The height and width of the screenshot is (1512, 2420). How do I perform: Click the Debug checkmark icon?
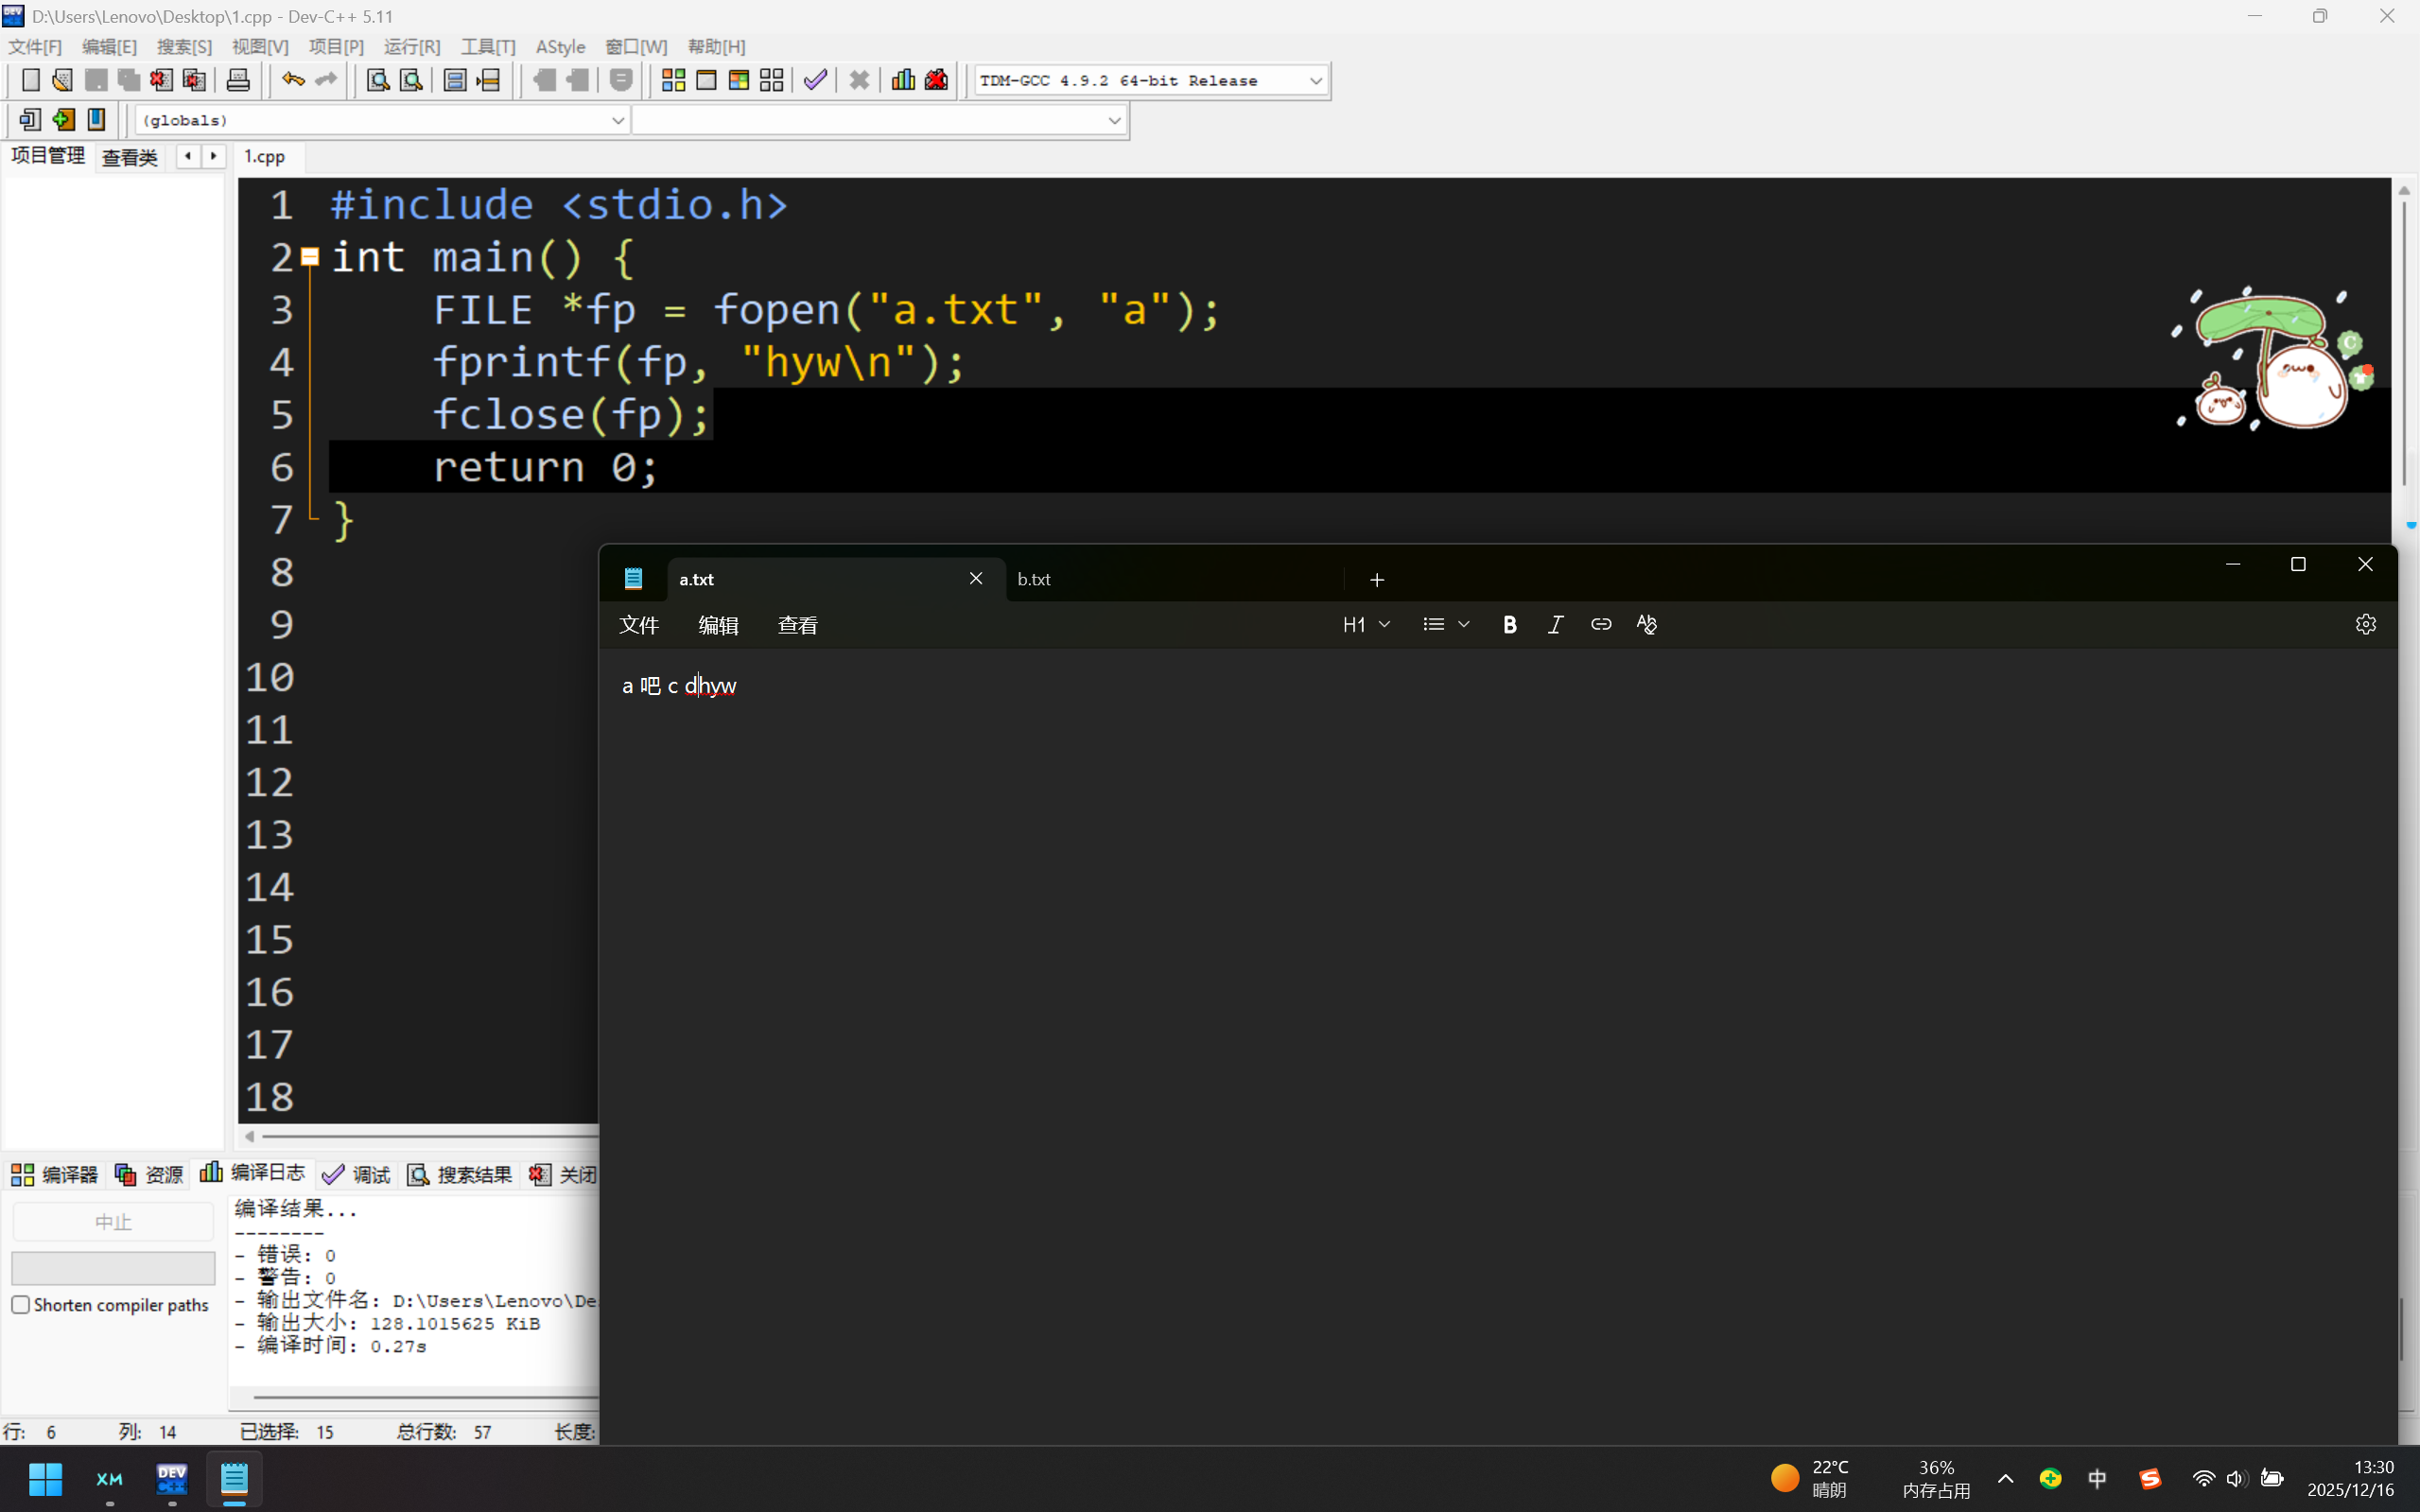click(x=815, y=80)
